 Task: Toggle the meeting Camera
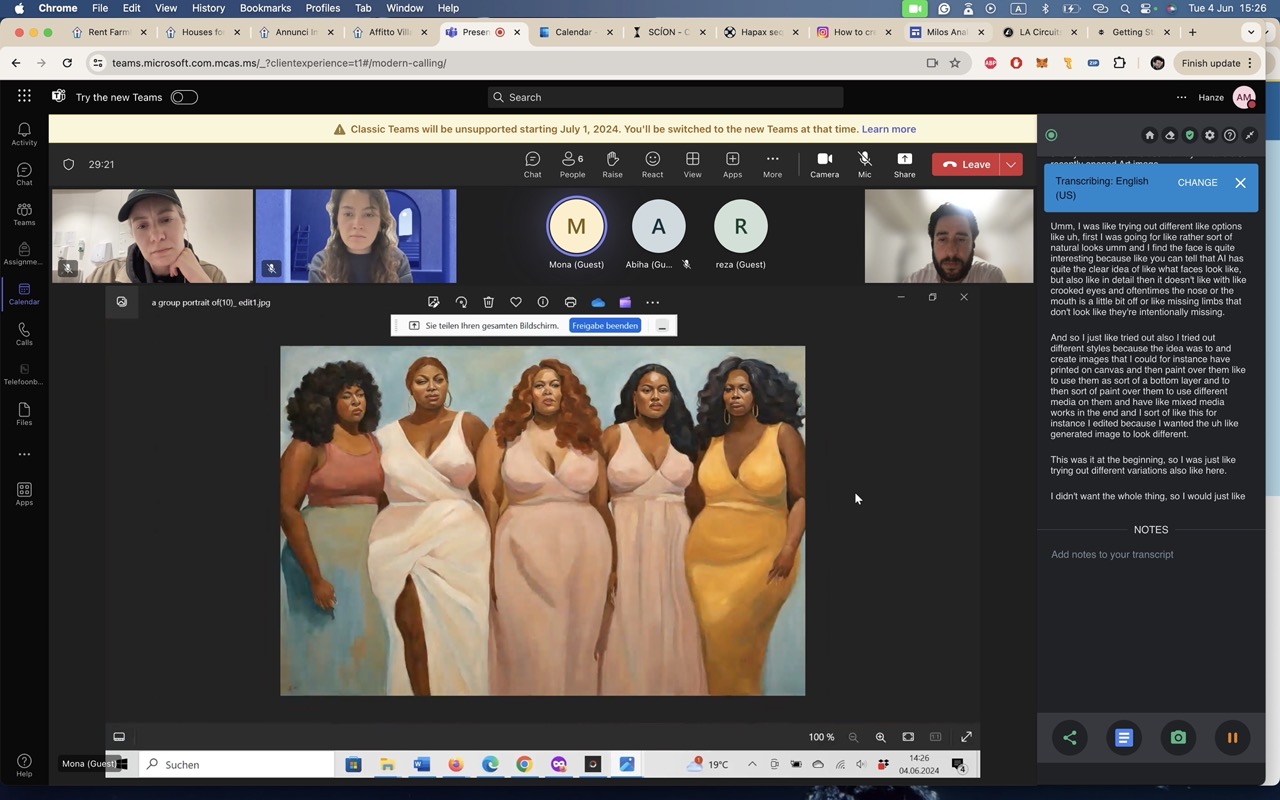(x=824, y=164)
